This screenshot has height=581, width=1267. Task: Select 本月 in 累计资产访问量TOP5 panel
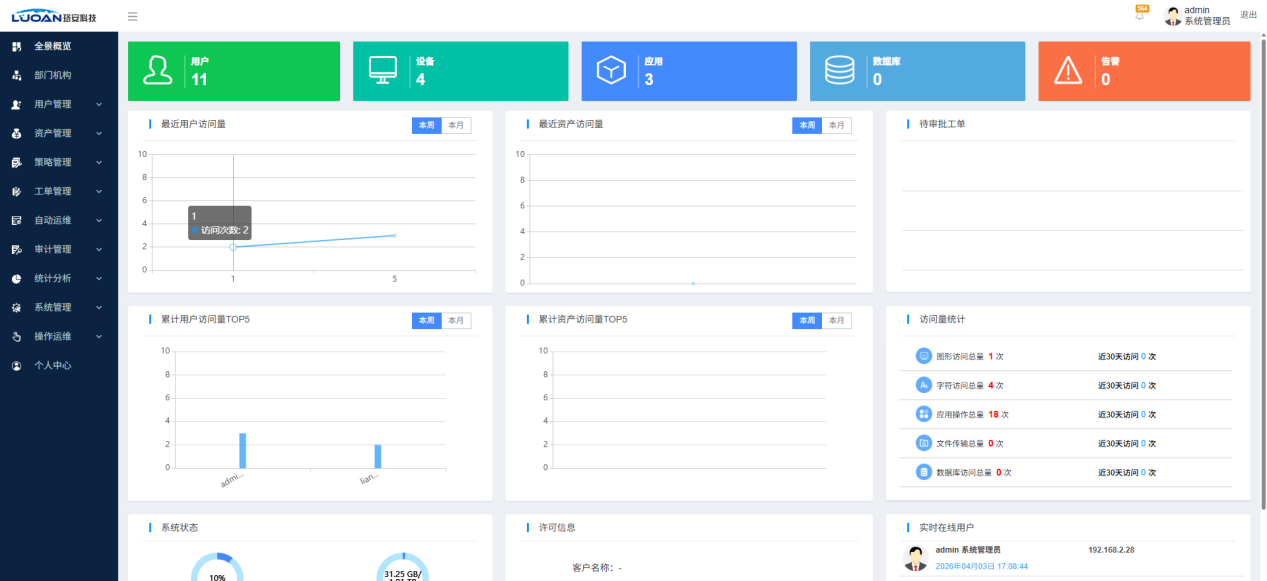[x=837, y=320]
